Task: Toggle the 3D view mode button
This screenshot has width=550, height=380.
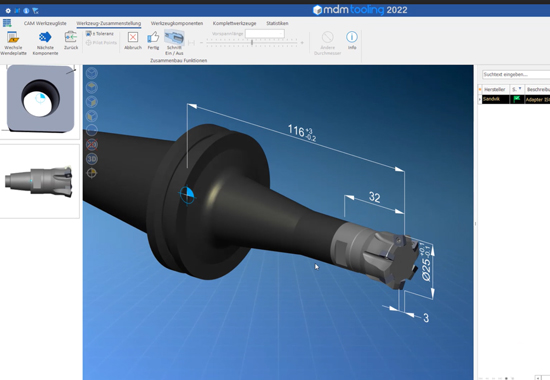Action: 92,159
